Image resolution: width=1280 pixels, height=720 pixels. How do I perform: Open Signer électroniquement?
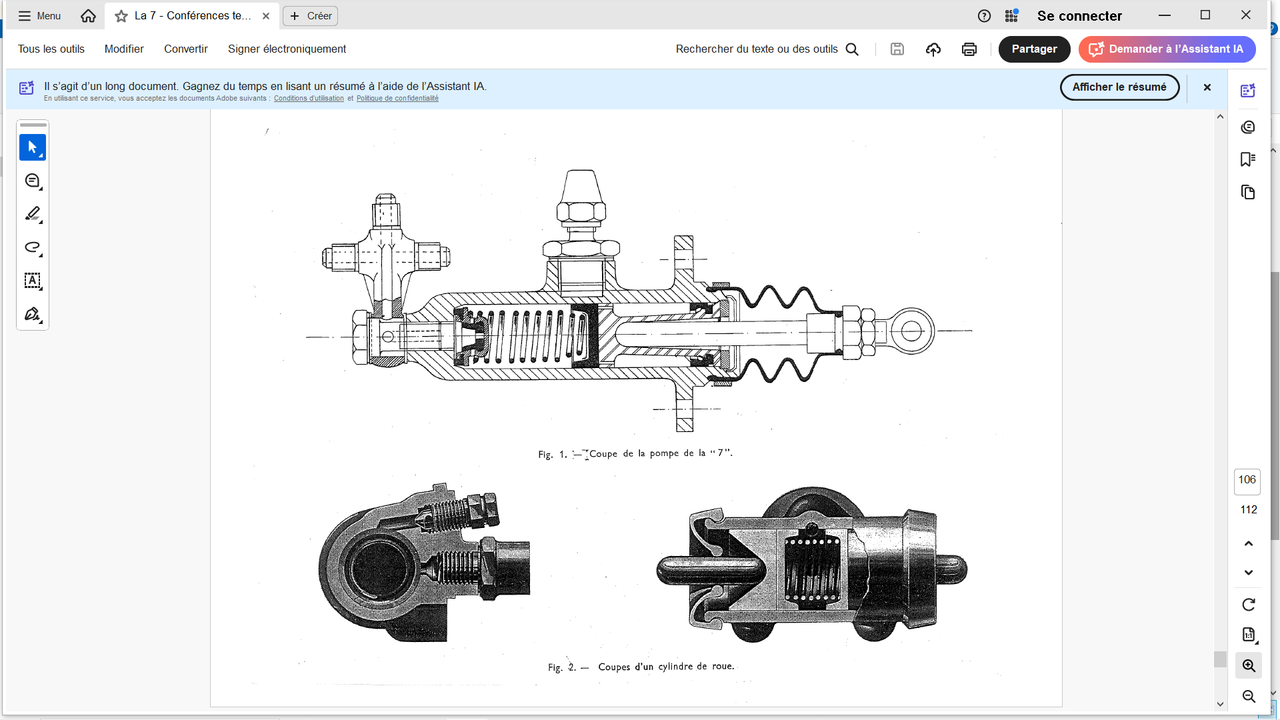[x=287, y=49]
